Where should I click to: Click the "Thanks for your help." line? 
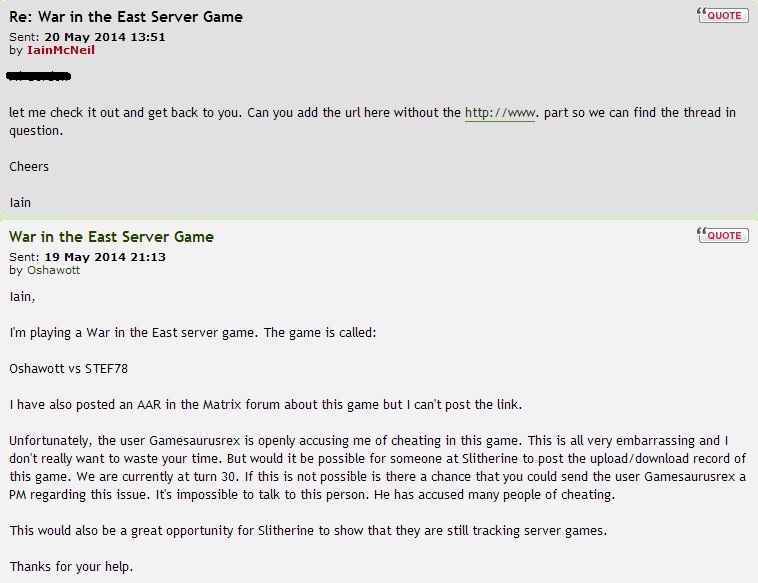[71, 566]
